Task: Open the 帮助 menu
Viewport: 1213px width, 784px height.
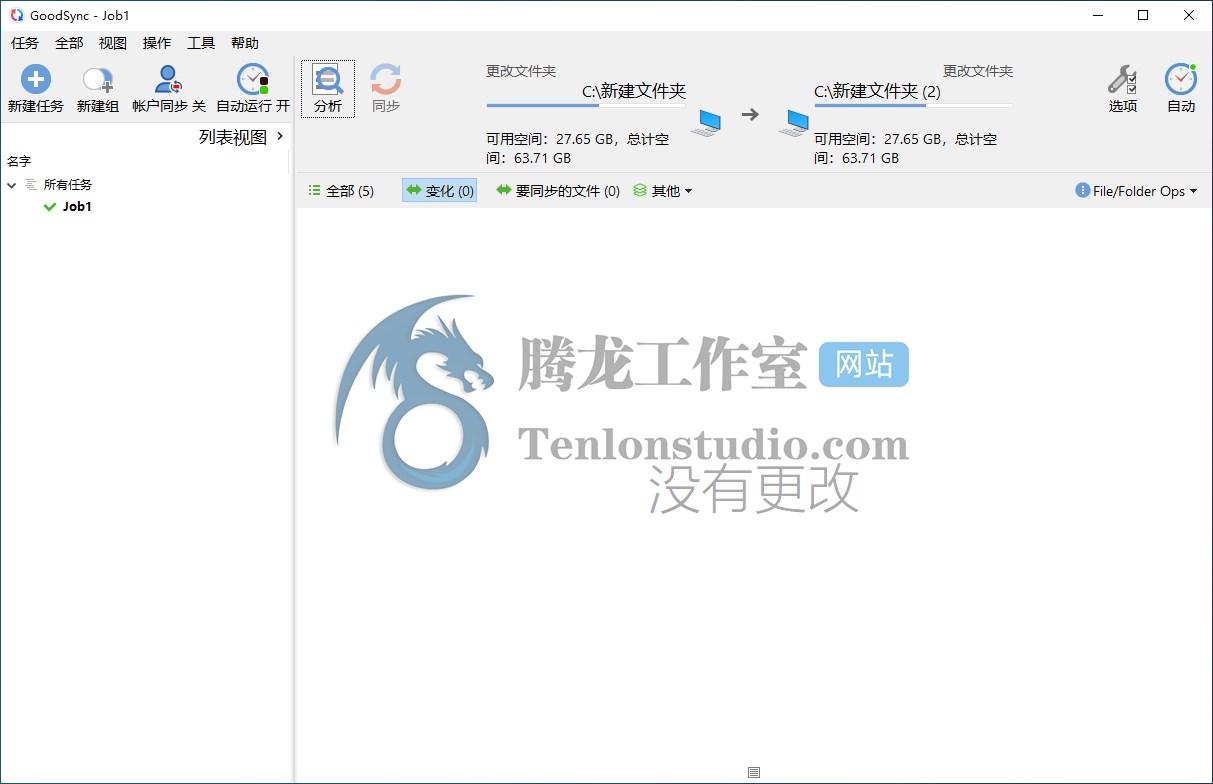Action: point(245,43)
